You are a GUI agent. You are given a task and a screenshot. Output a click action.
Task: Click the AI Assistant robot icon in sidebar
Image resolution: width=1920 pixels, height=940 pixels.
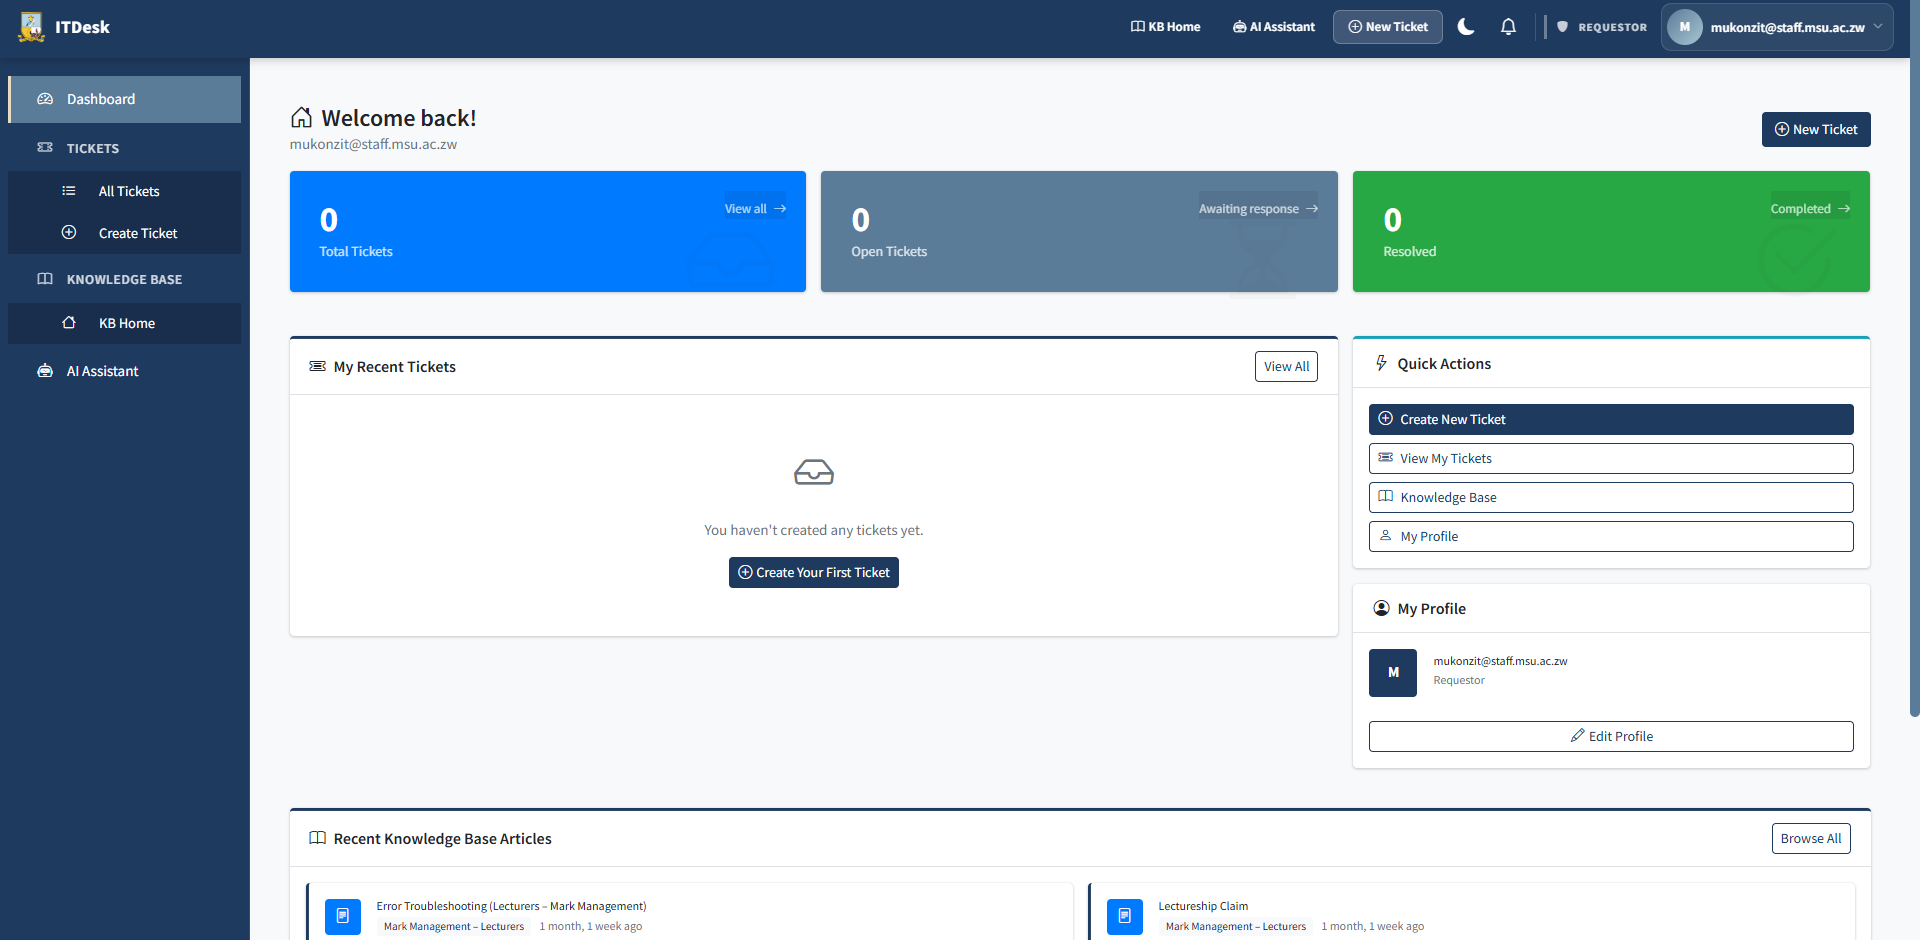[45, 371]
